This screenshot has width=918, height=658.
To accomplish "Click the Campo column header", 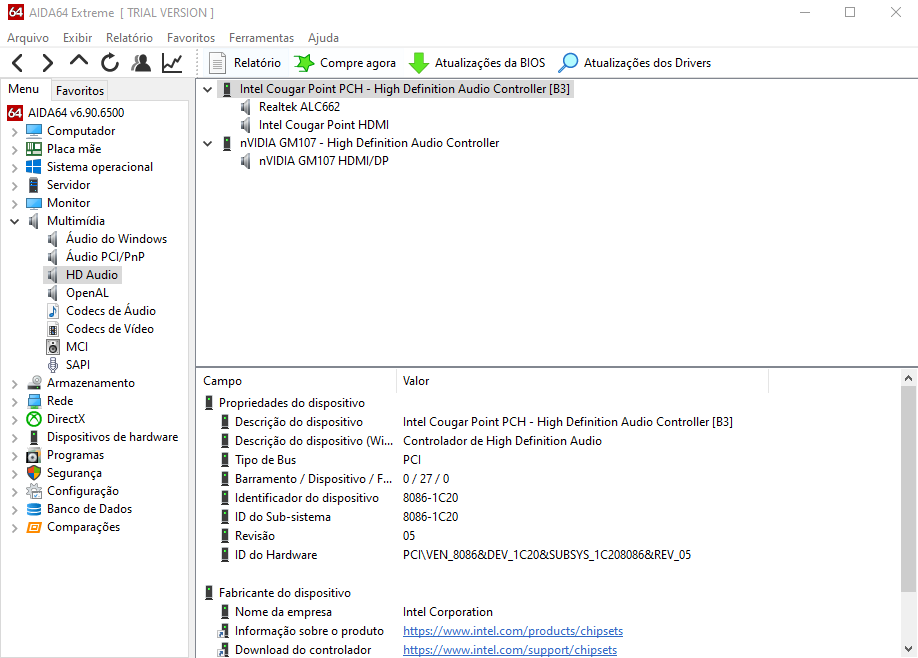I will click(x=297, y=381).
